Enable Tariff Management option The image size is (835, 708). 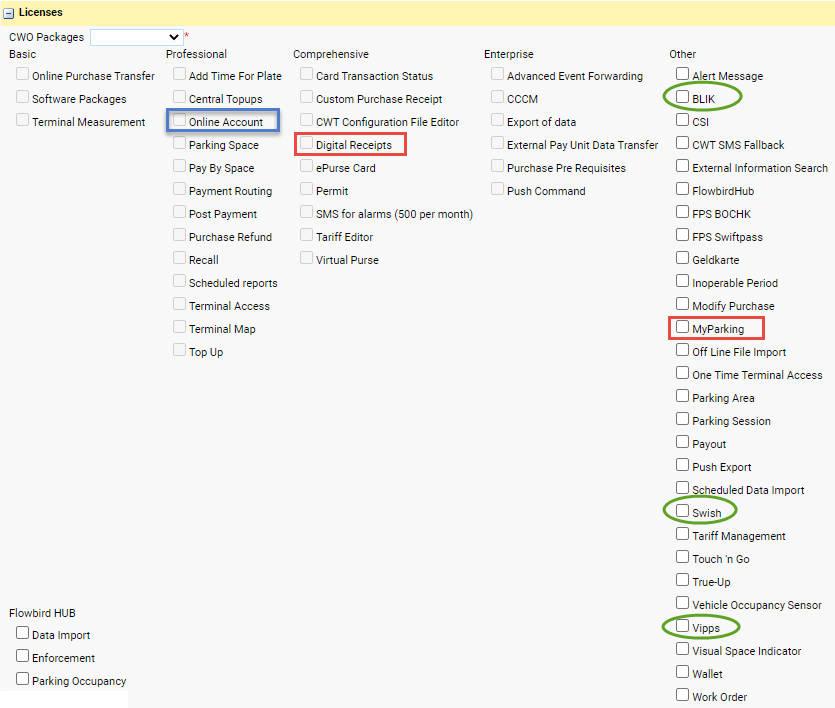682,533
